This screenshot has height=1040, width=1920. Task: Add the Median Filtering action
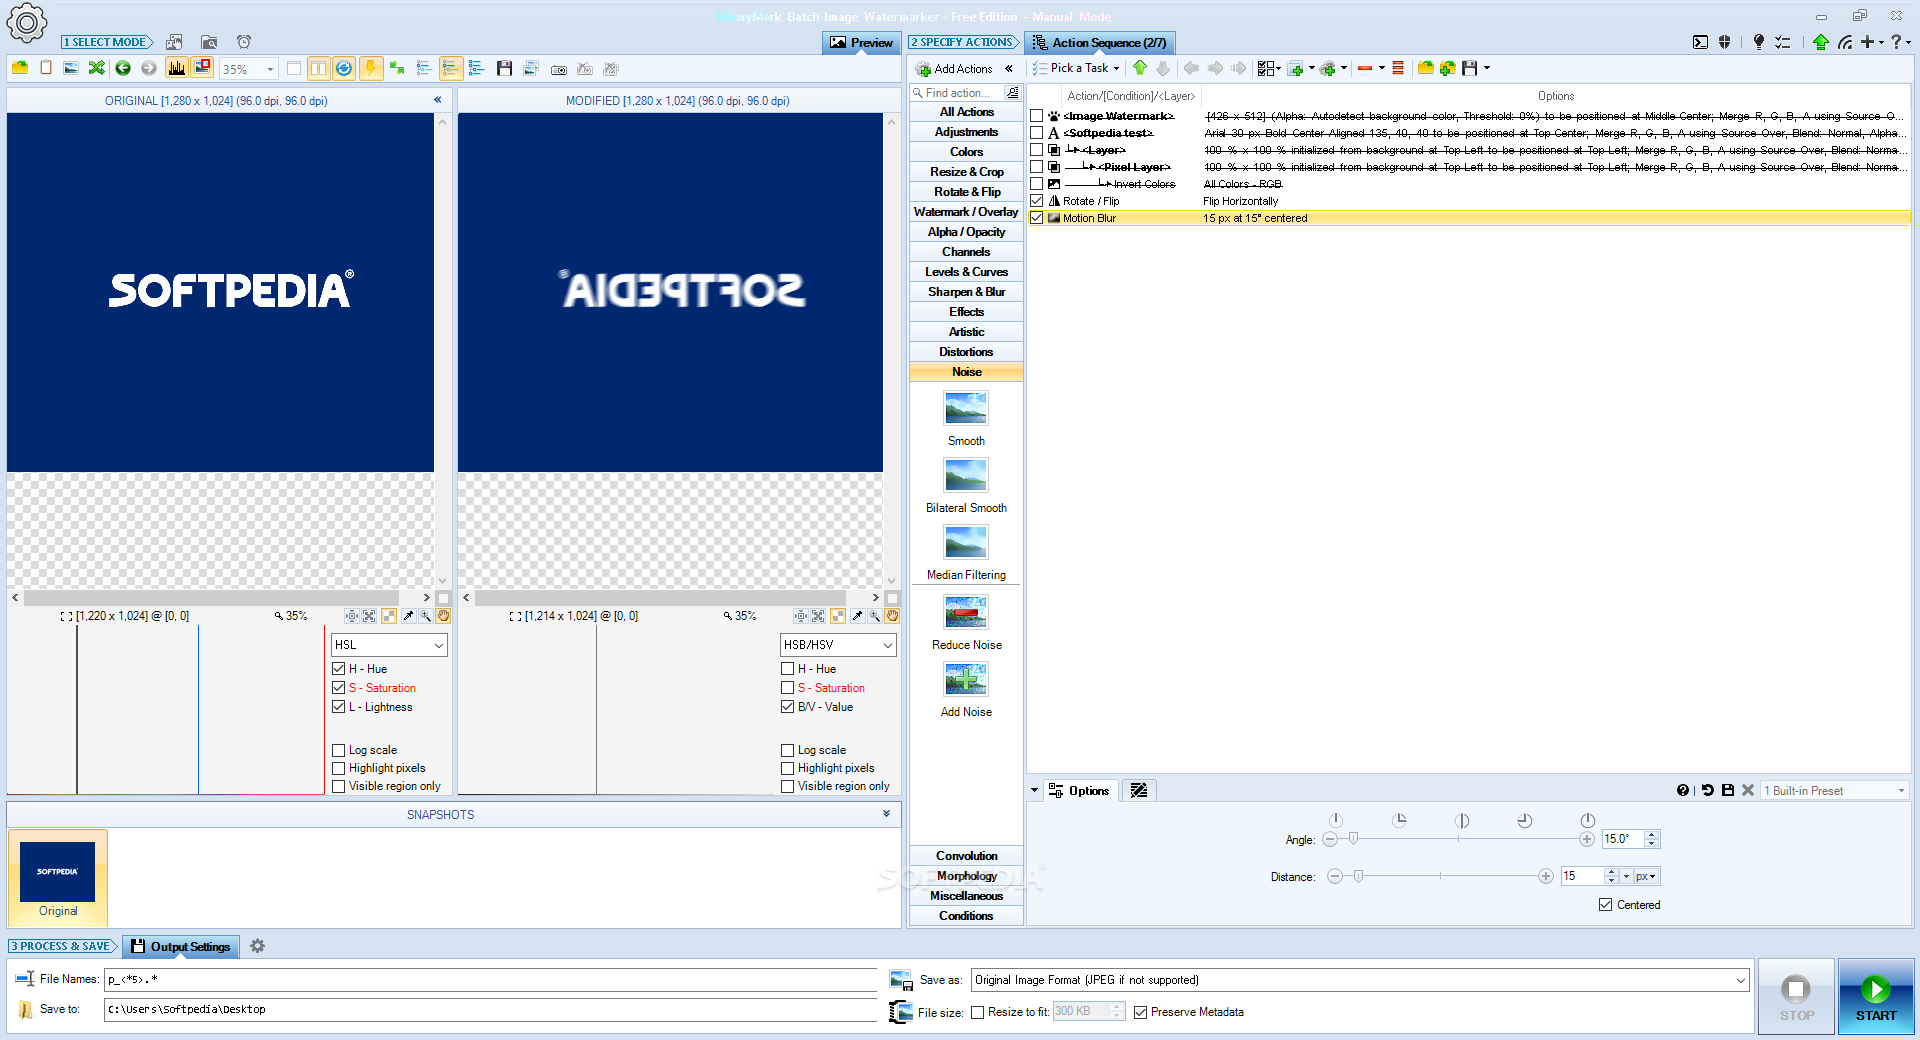pos(966,552)
